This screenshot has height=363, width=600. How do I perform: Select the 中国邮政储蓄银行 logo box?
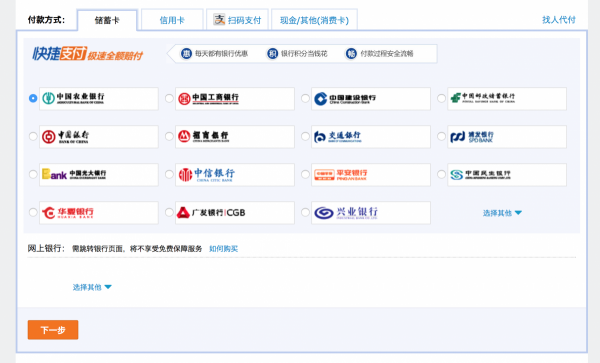(x=507, y=99)
